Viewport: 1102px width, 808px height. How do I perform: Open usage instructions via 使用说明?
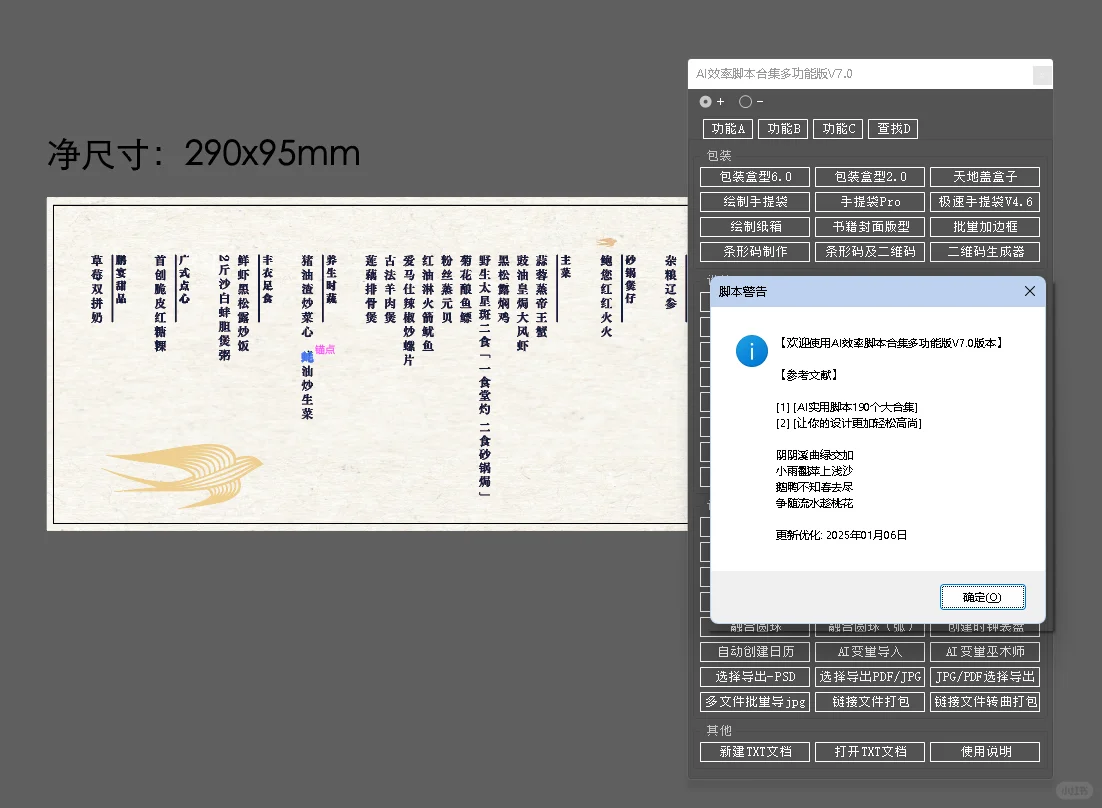[985, 751]
